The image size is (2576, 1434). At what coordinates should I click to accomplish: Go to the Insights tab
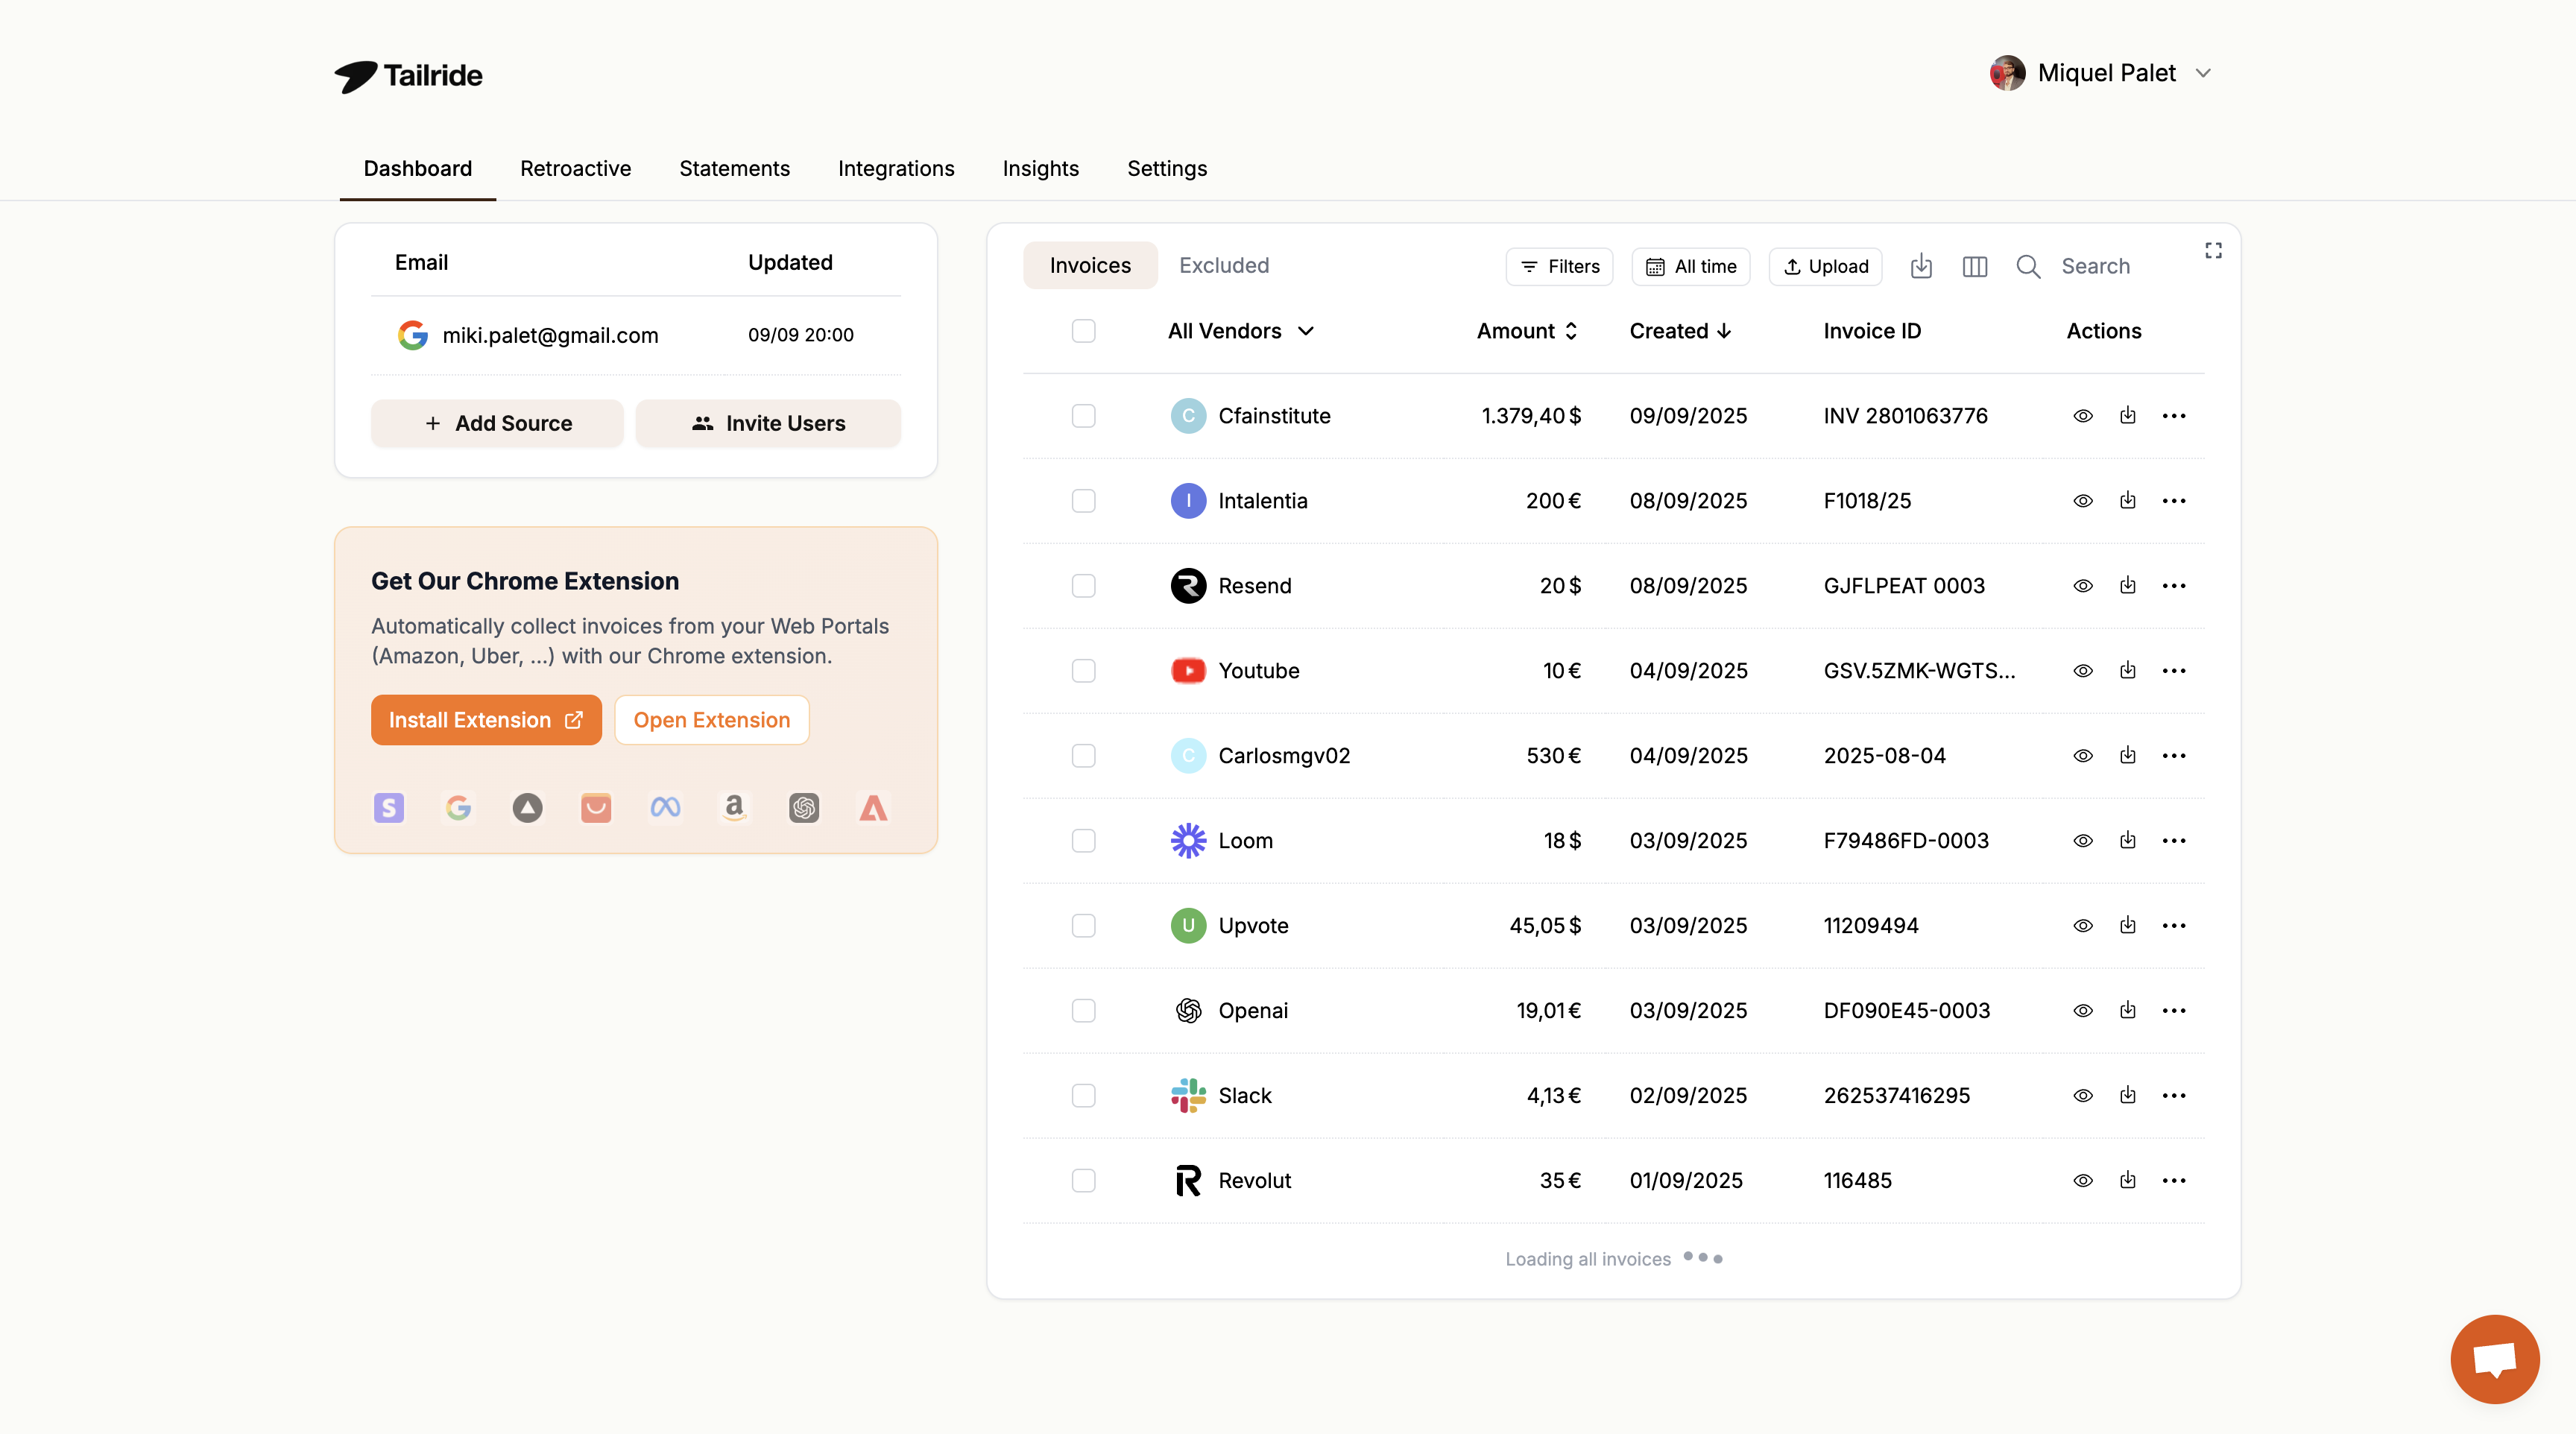[x=1040, y=168]
